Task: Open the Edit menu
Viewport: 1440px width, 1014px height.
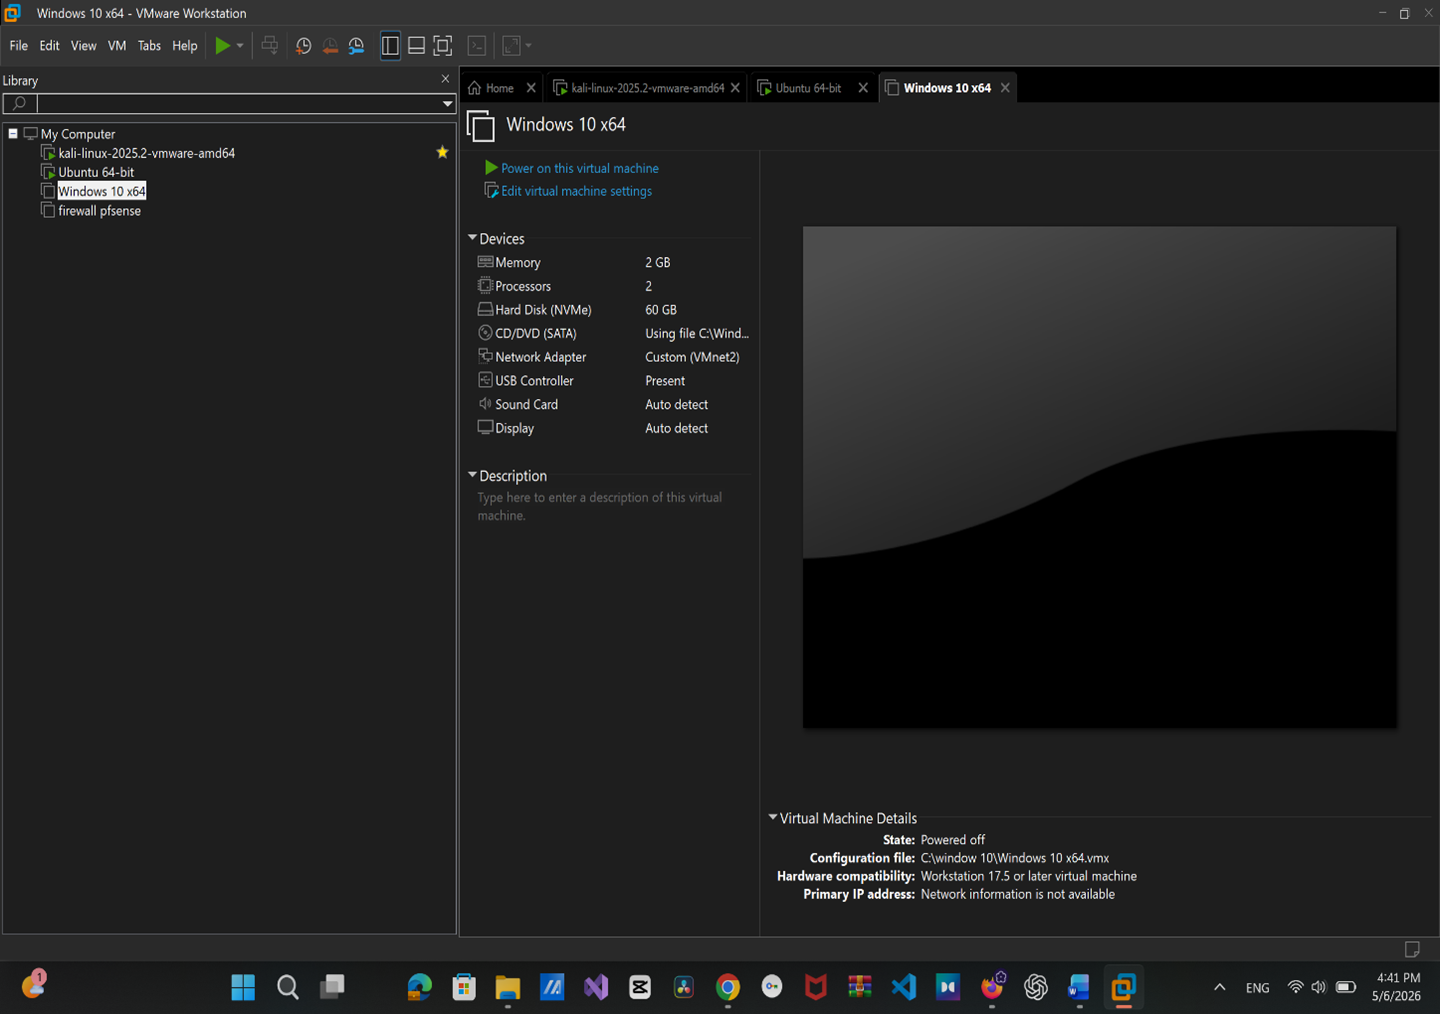Action: (x=49, y=46)
